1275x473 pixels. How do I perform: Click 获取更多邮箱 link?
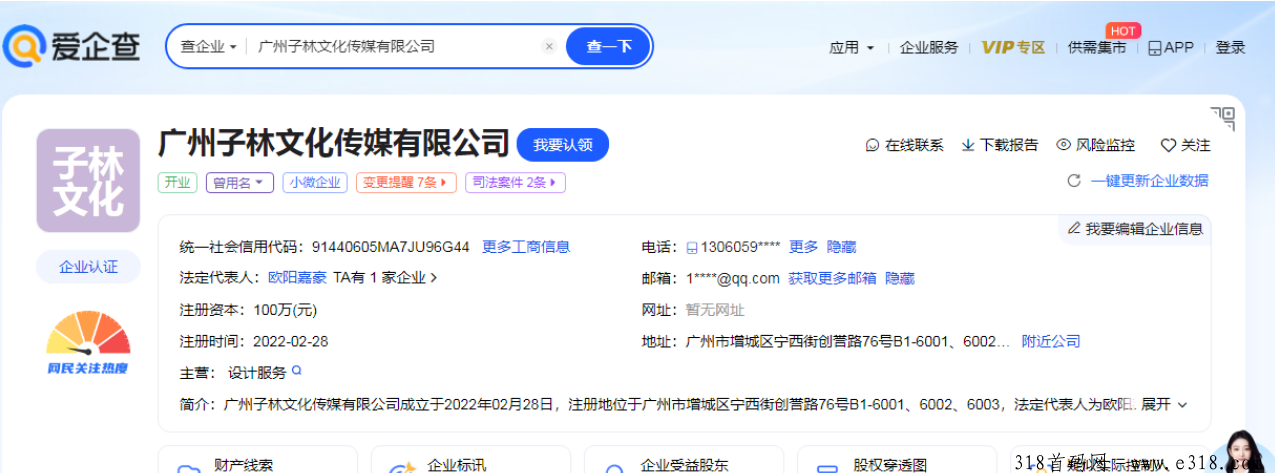coord(832,278)
